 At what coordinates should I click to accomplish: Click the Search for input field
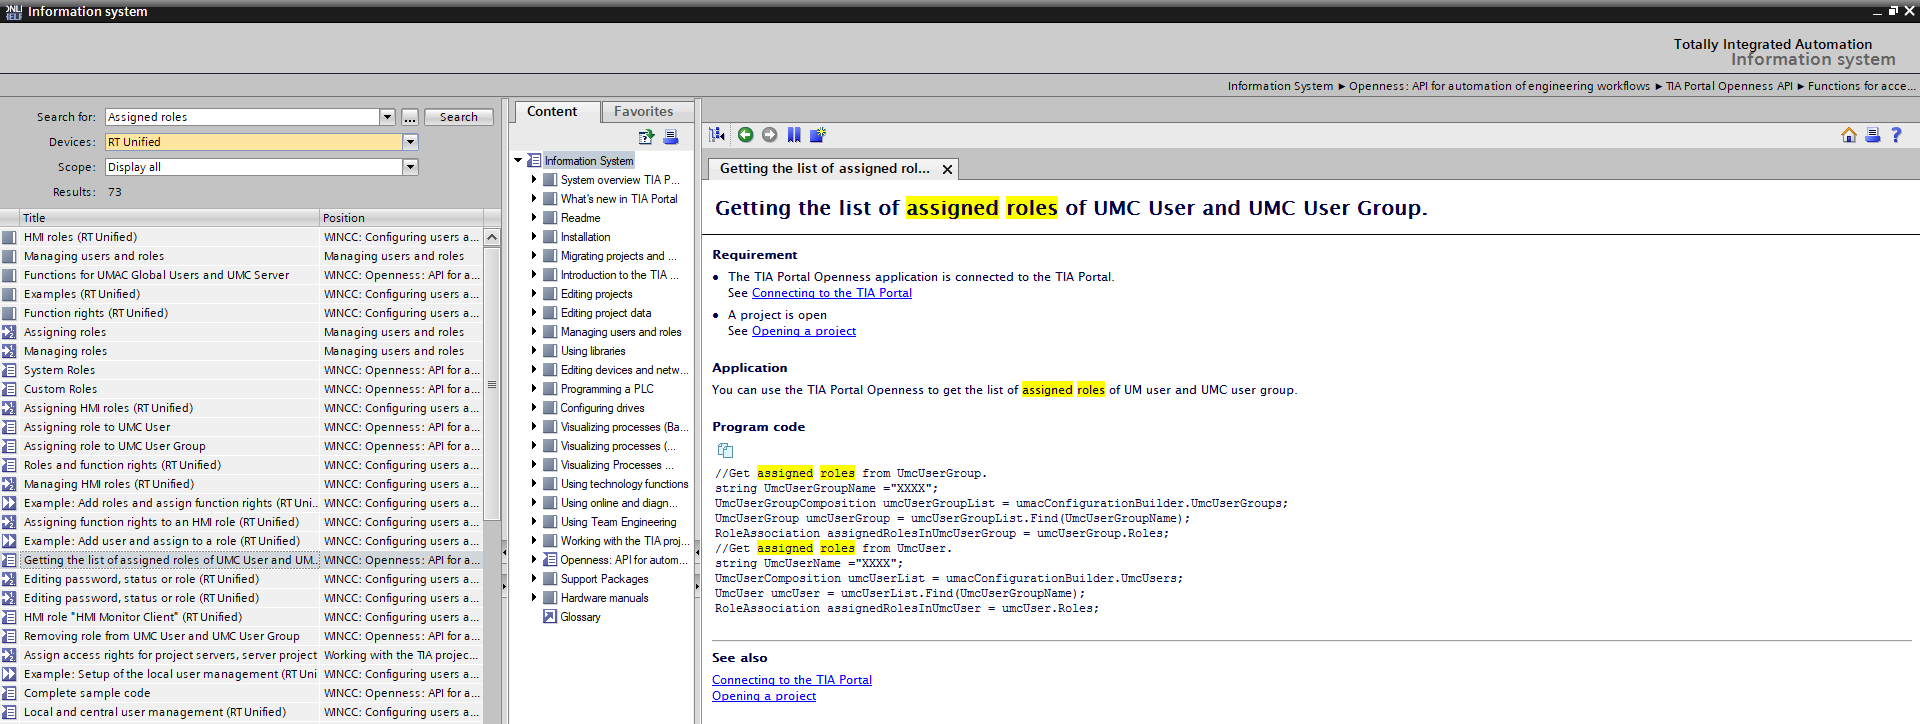point(242,117)
